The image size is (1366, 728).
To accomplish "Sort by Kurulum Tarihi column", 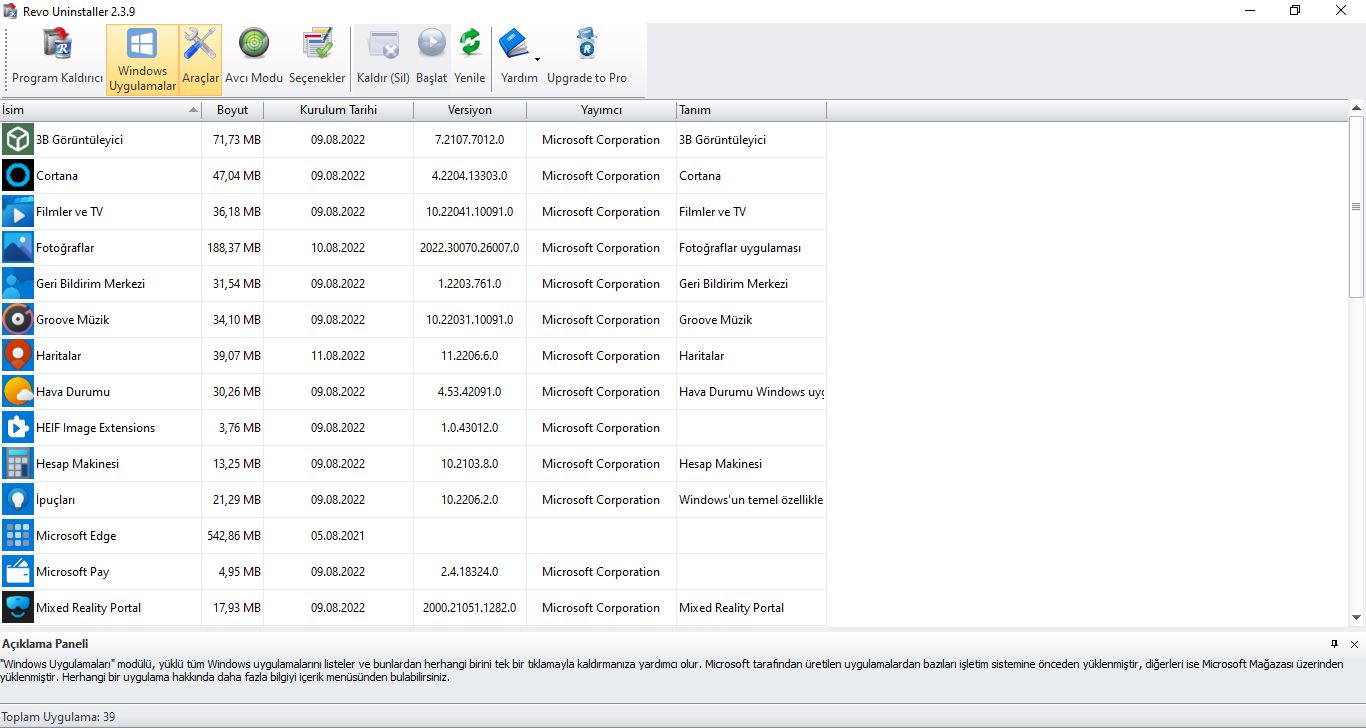I will (338, 110).
